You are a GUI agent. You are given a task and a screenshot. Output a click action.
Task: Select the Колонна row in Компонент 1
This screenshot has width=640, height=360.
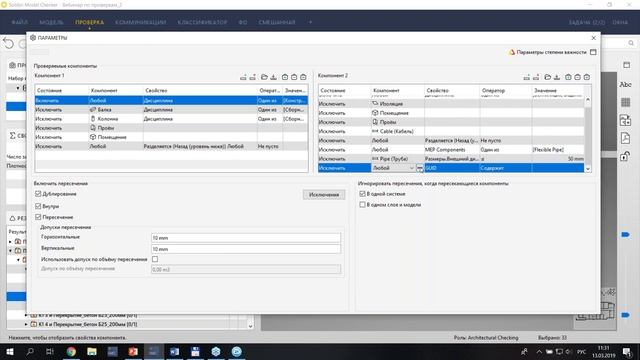tap(171, 119)
